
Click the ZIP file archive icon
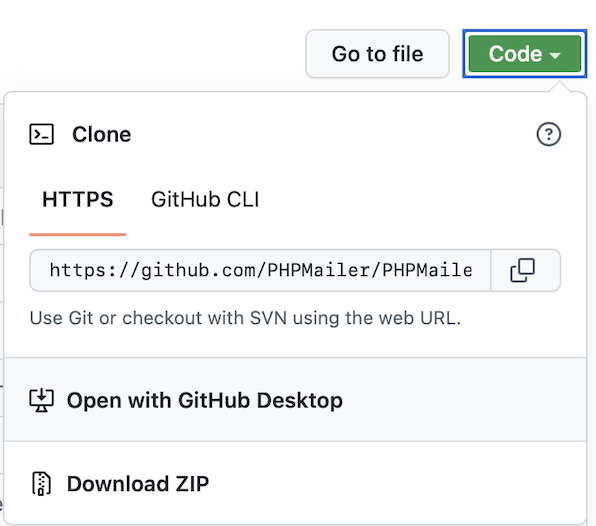(x=41, y=483)
